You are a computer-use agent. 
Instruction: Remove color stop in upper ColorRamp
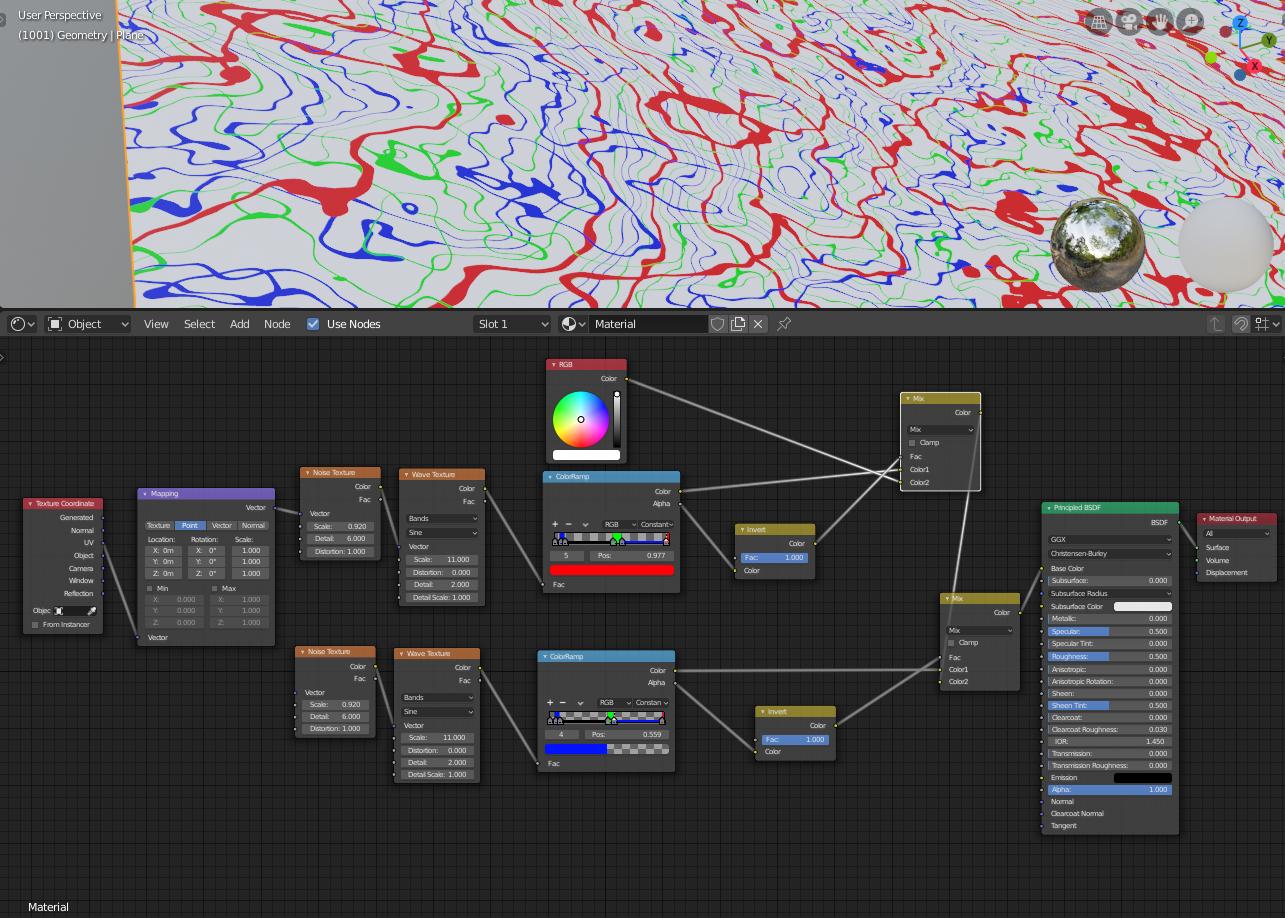pos(569,524)
